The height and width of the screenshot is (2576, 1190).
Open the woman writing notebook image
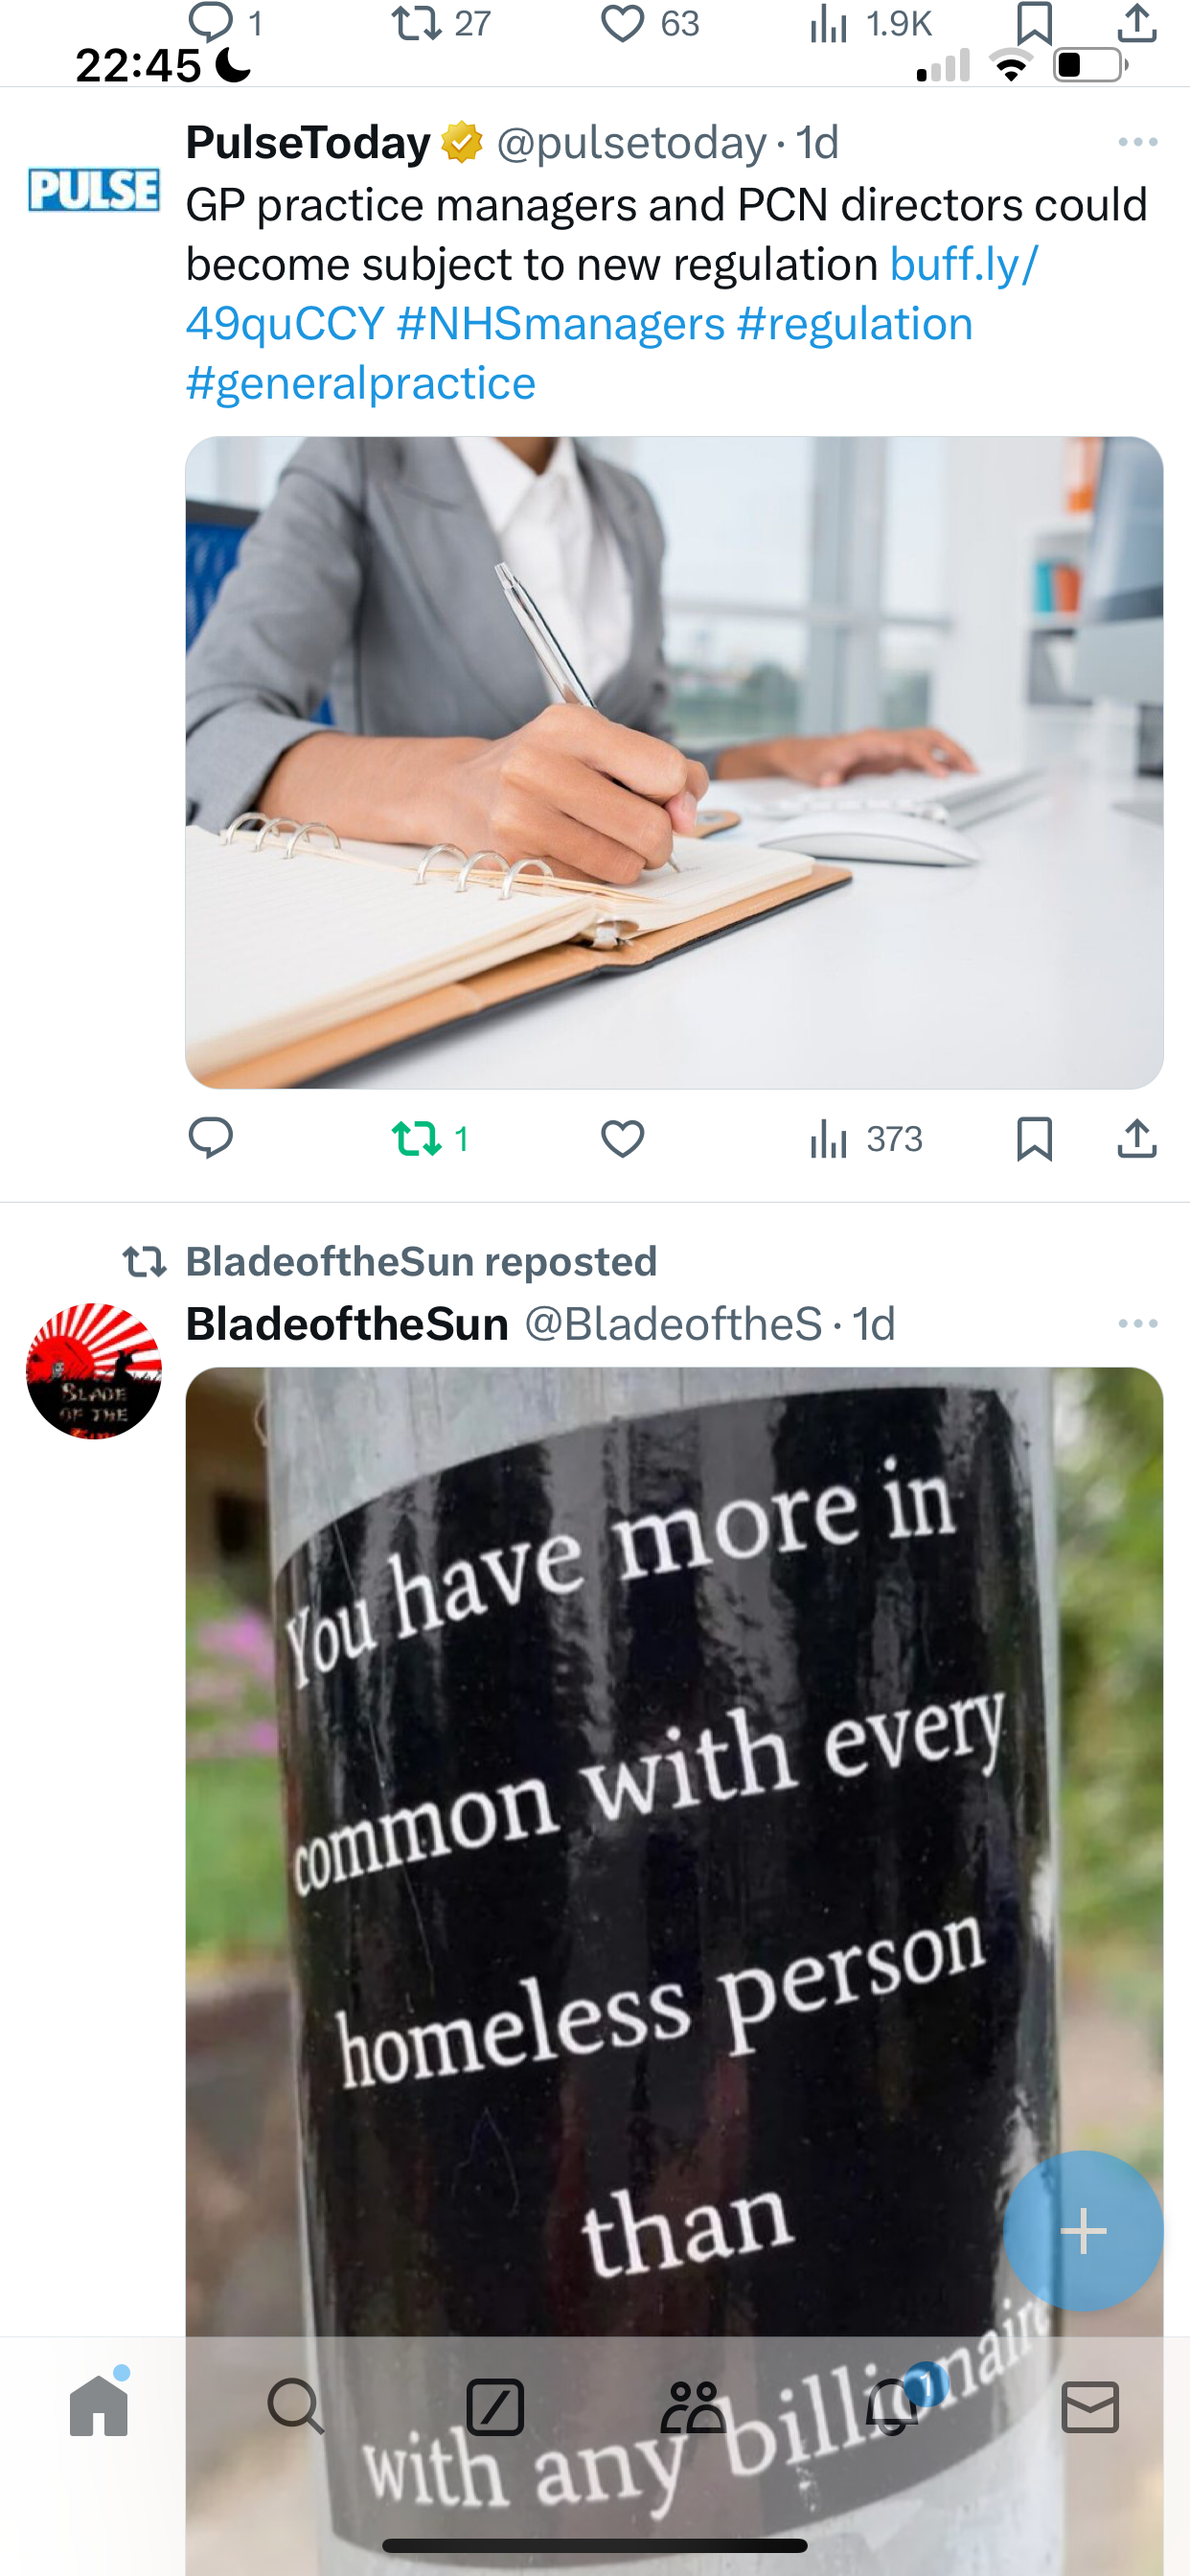click(x=674, y=762)
